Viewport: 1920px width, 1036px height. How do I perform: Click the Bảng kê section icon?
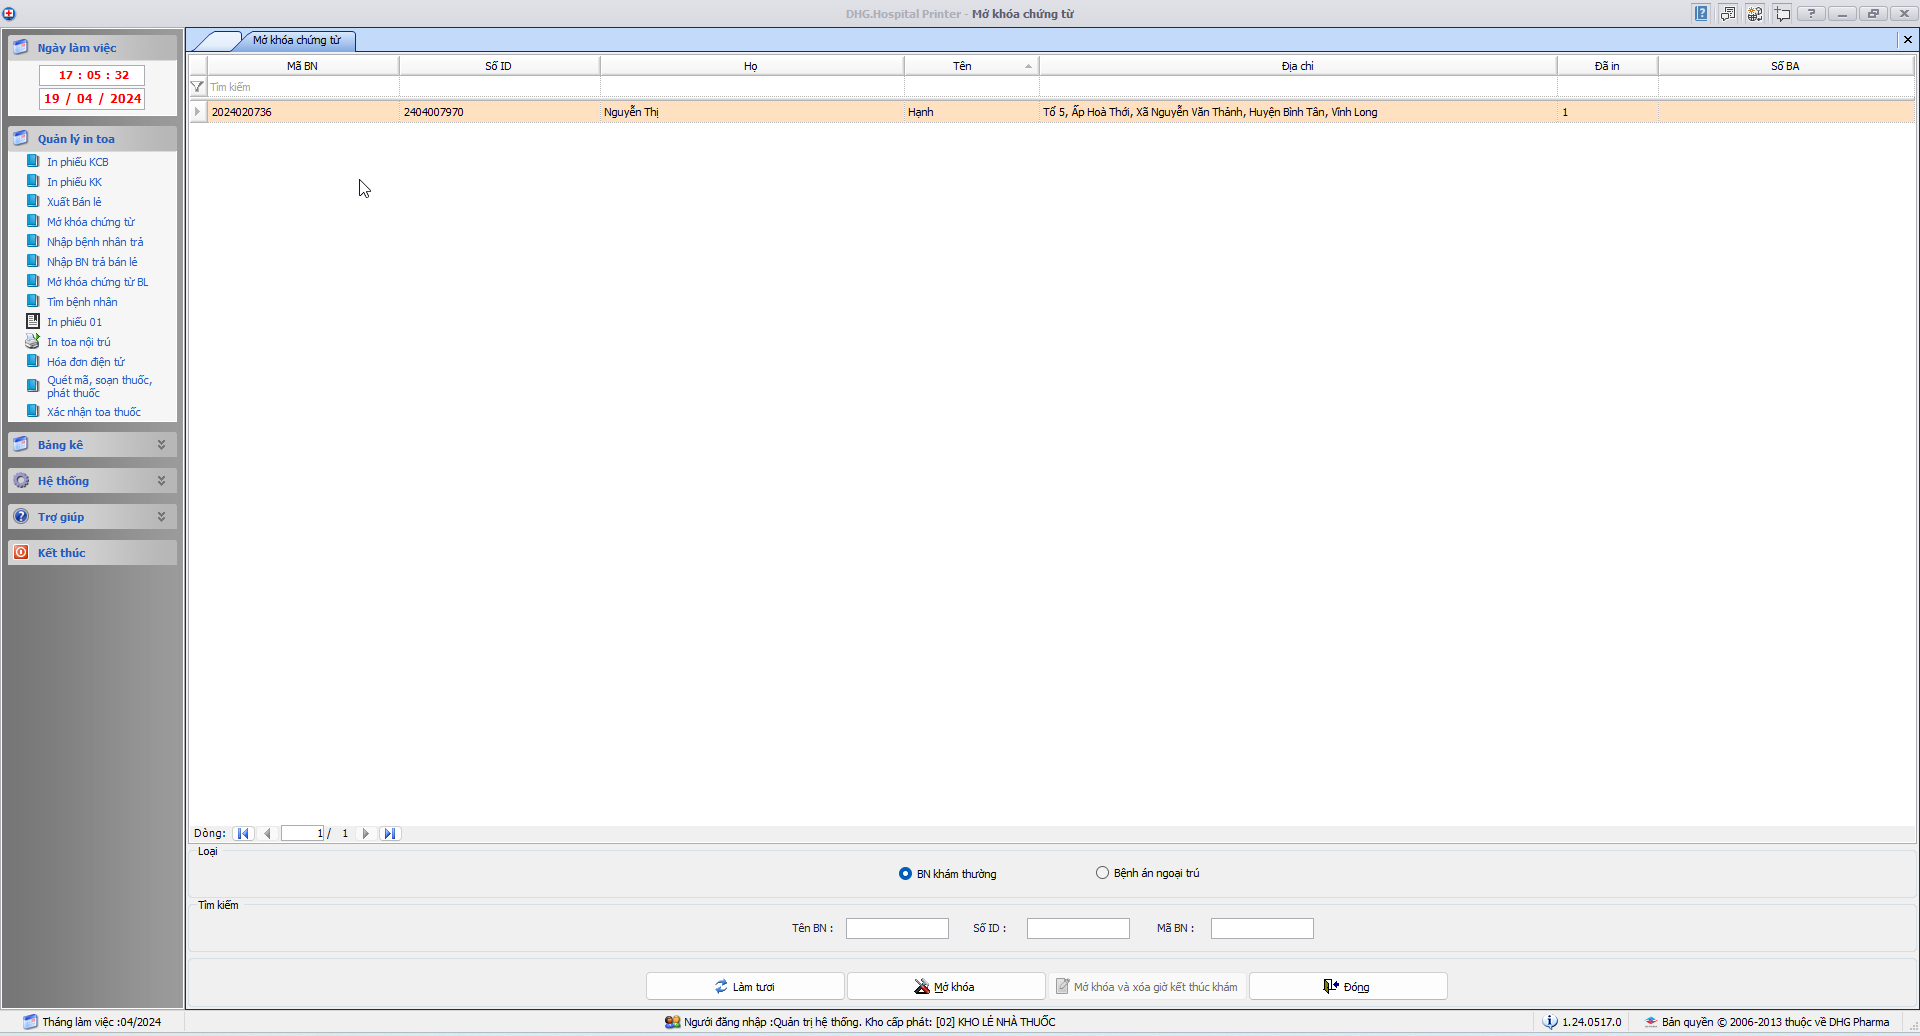tap(21, 444)
